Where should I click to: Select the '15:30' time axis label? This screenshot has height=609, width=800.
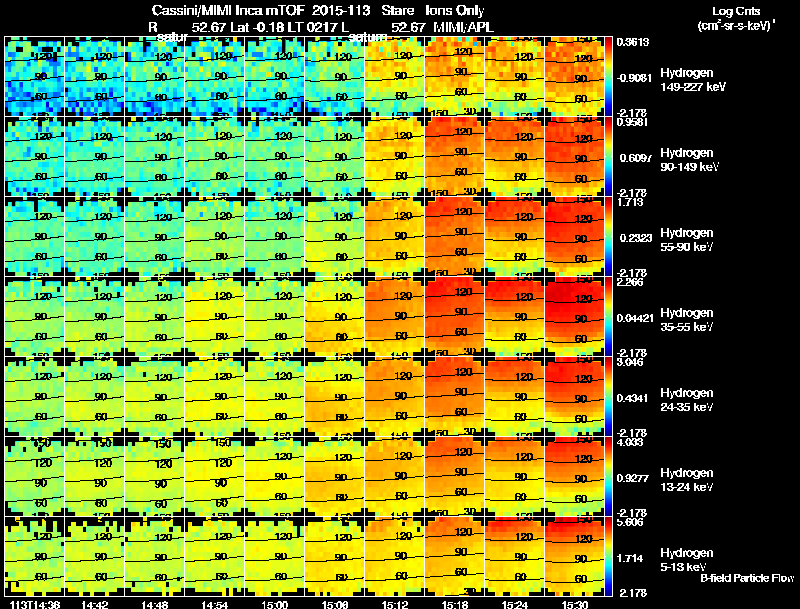coord(575,604)
